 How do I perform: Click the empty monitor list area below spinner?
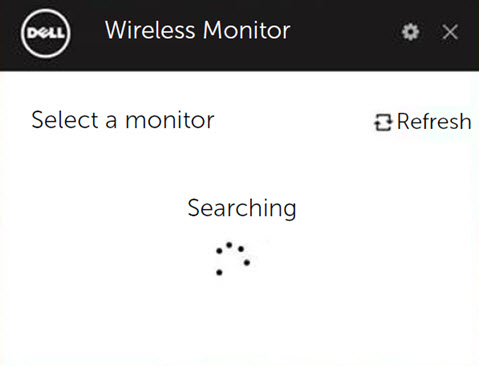(239, 320)
